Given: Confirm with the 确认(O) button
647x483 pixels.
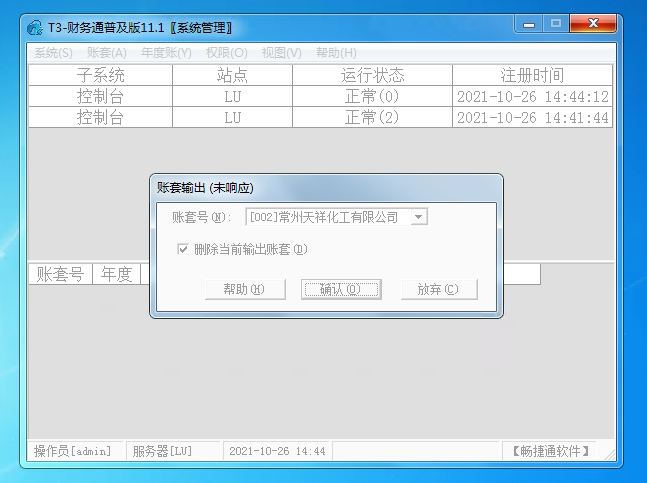Looking at the screenshot, I should tap(341, 289).
